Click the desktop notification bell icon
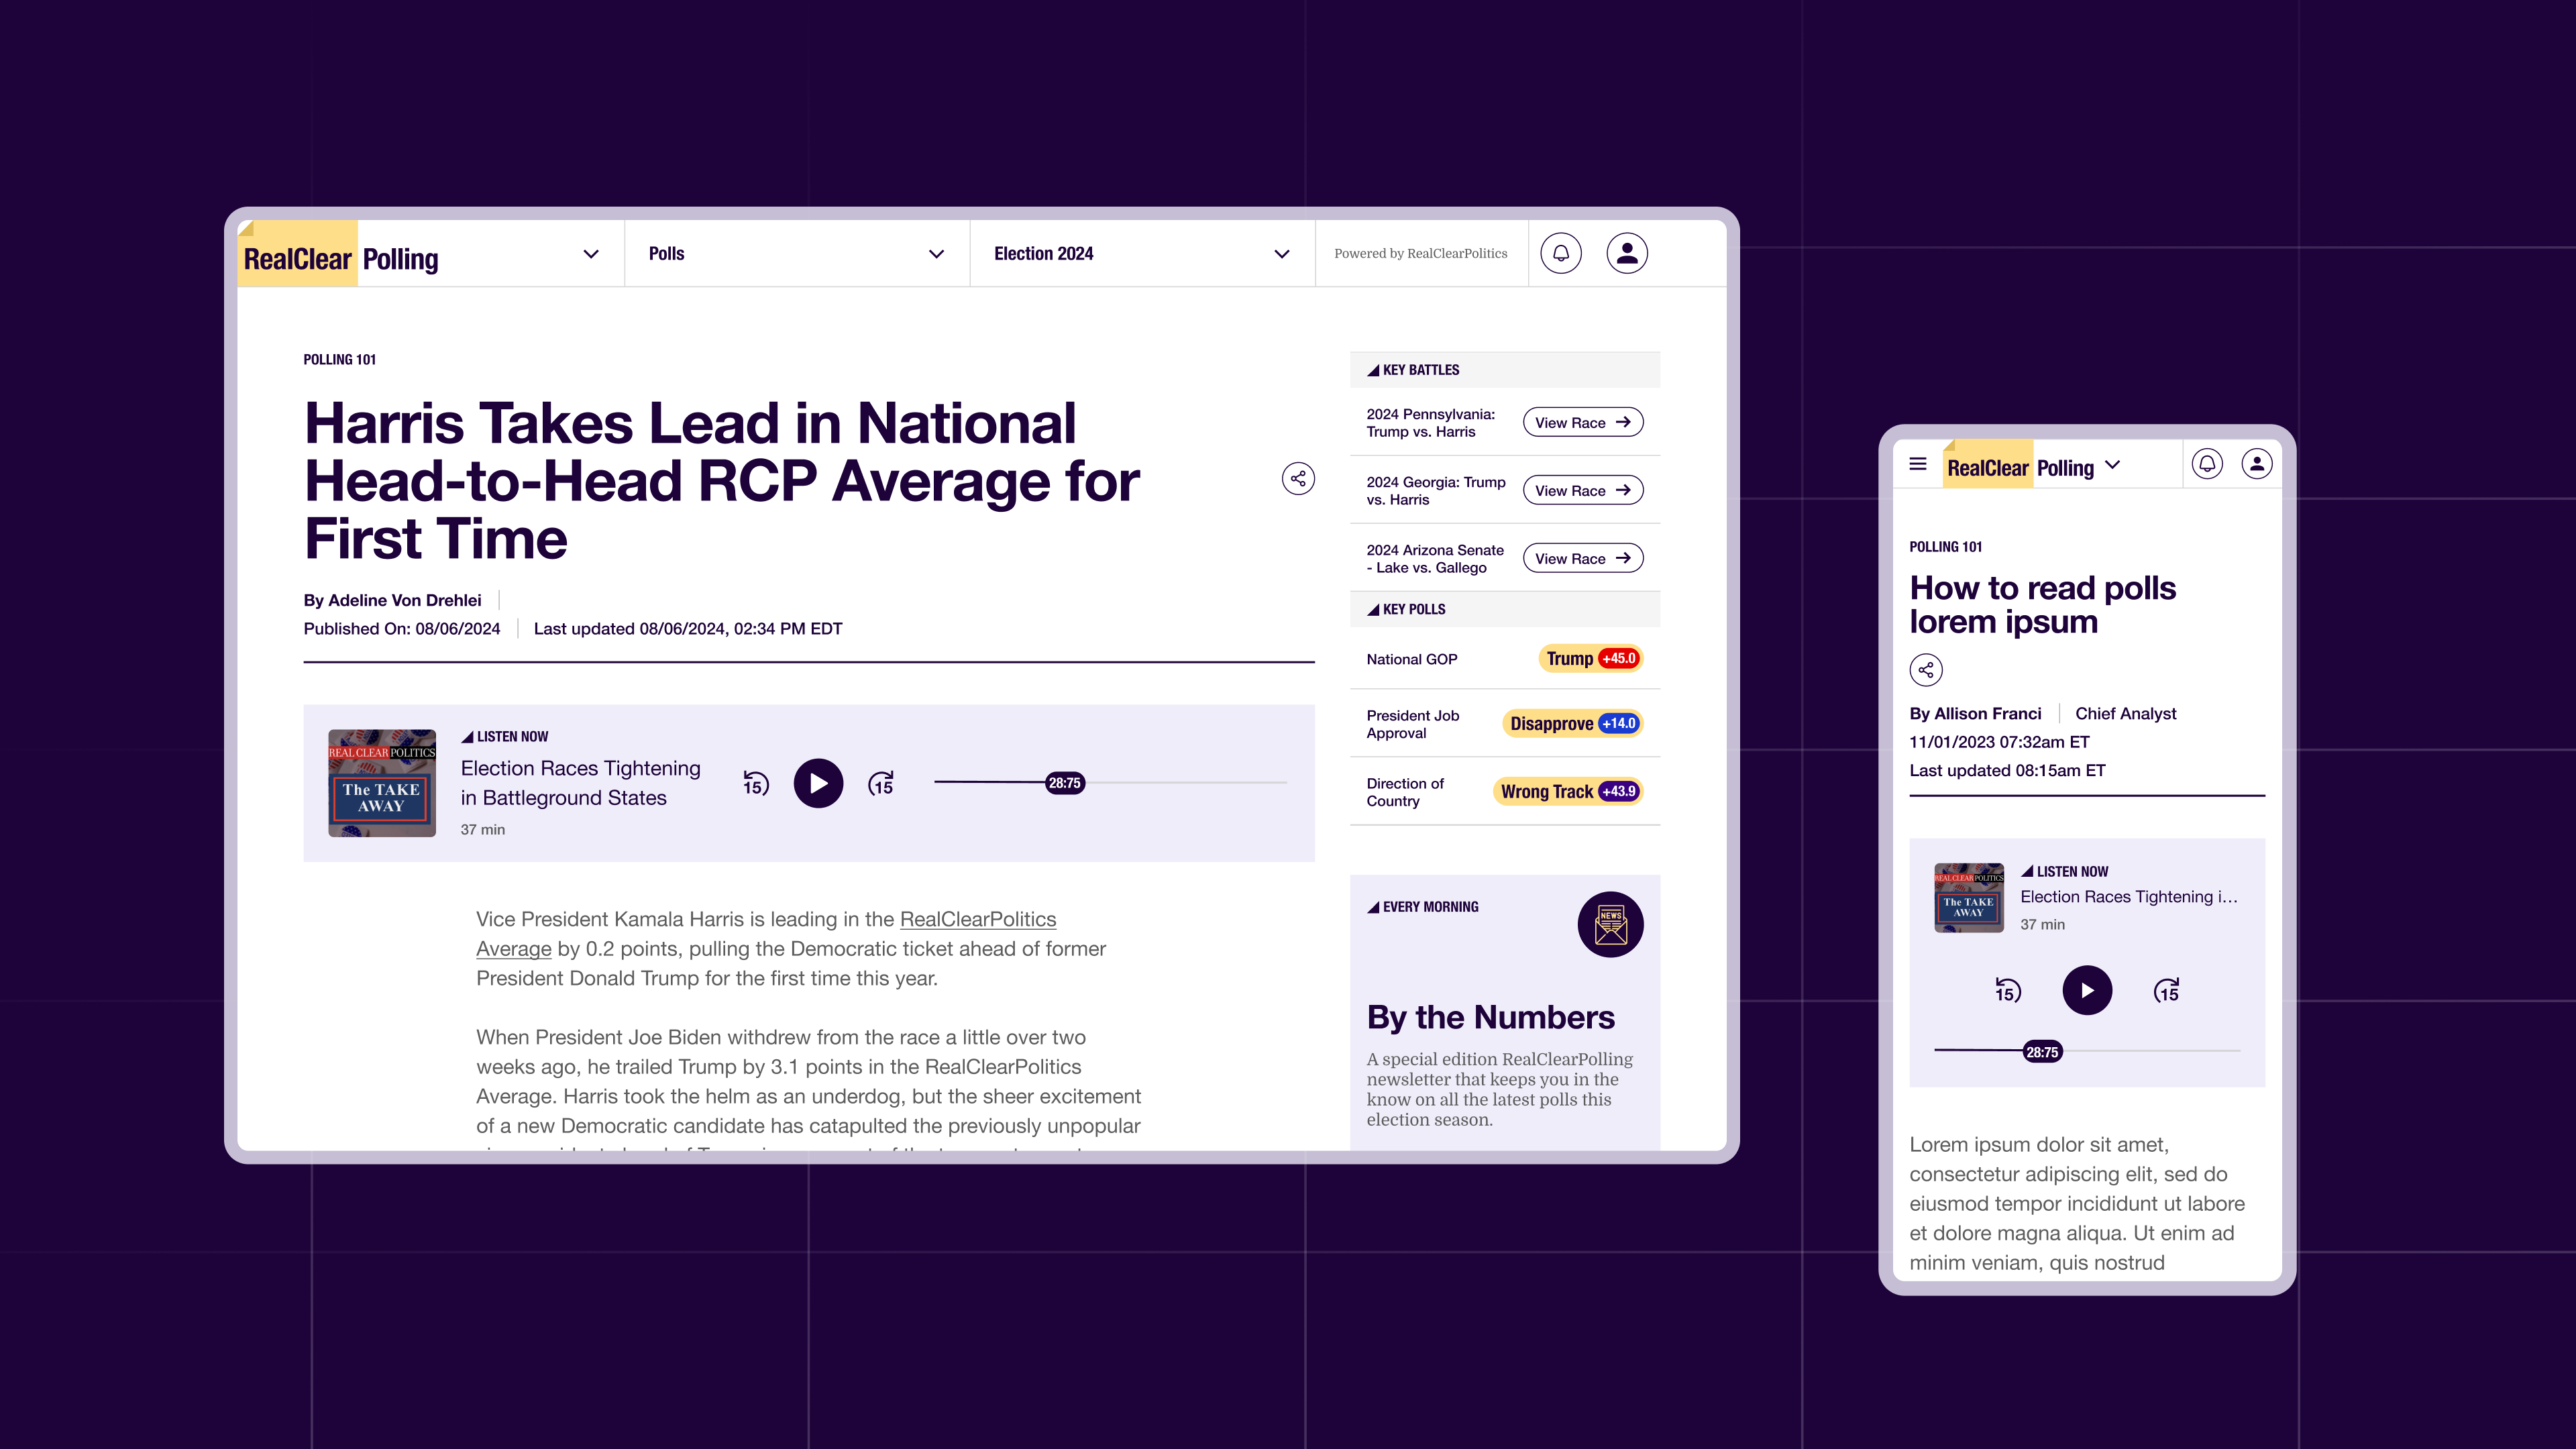Viewport: 2576px width, 1449px height. (1561, 253)
